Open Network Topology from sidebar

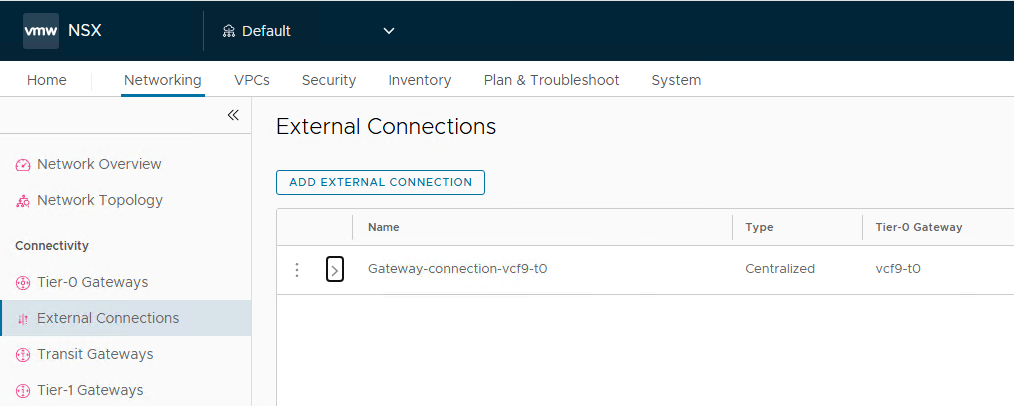pyautogui.click(x=99, y=200)
